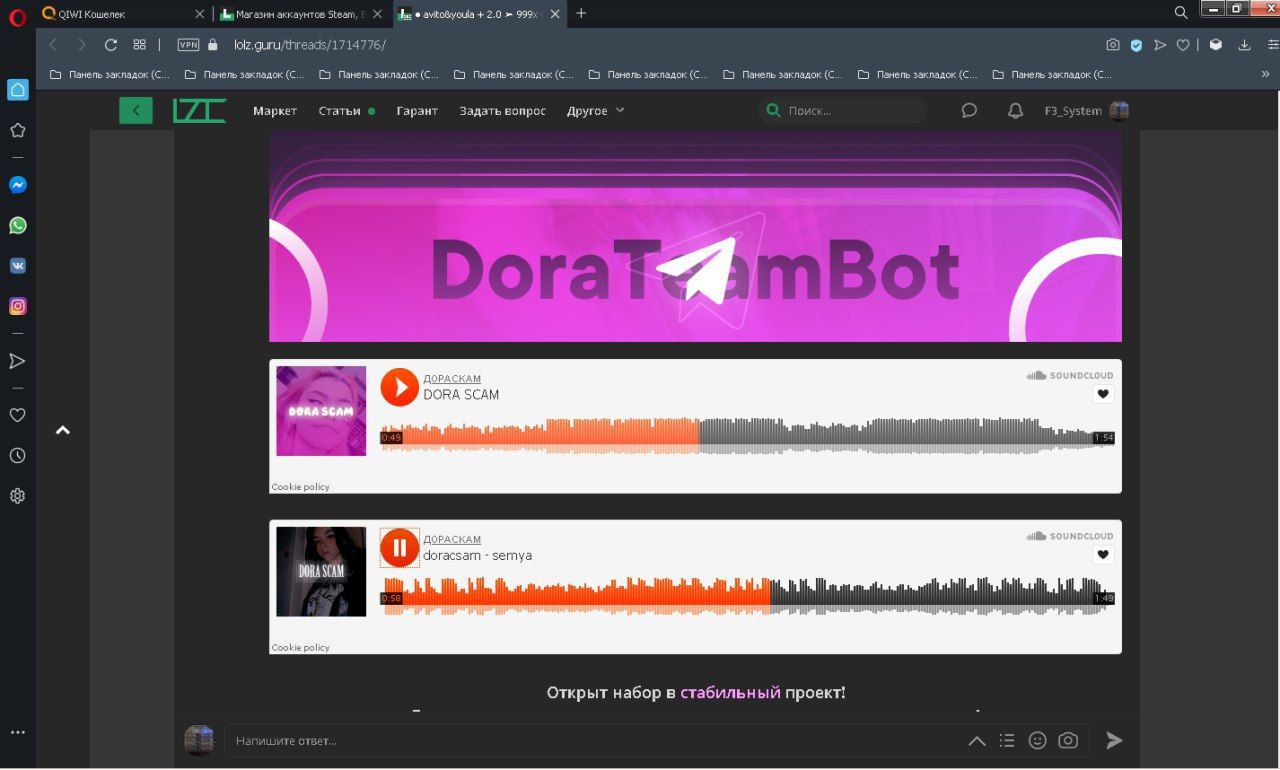Click the green back arrow button on forum
Screen dimensions: 1280x770
pos(136,111)
